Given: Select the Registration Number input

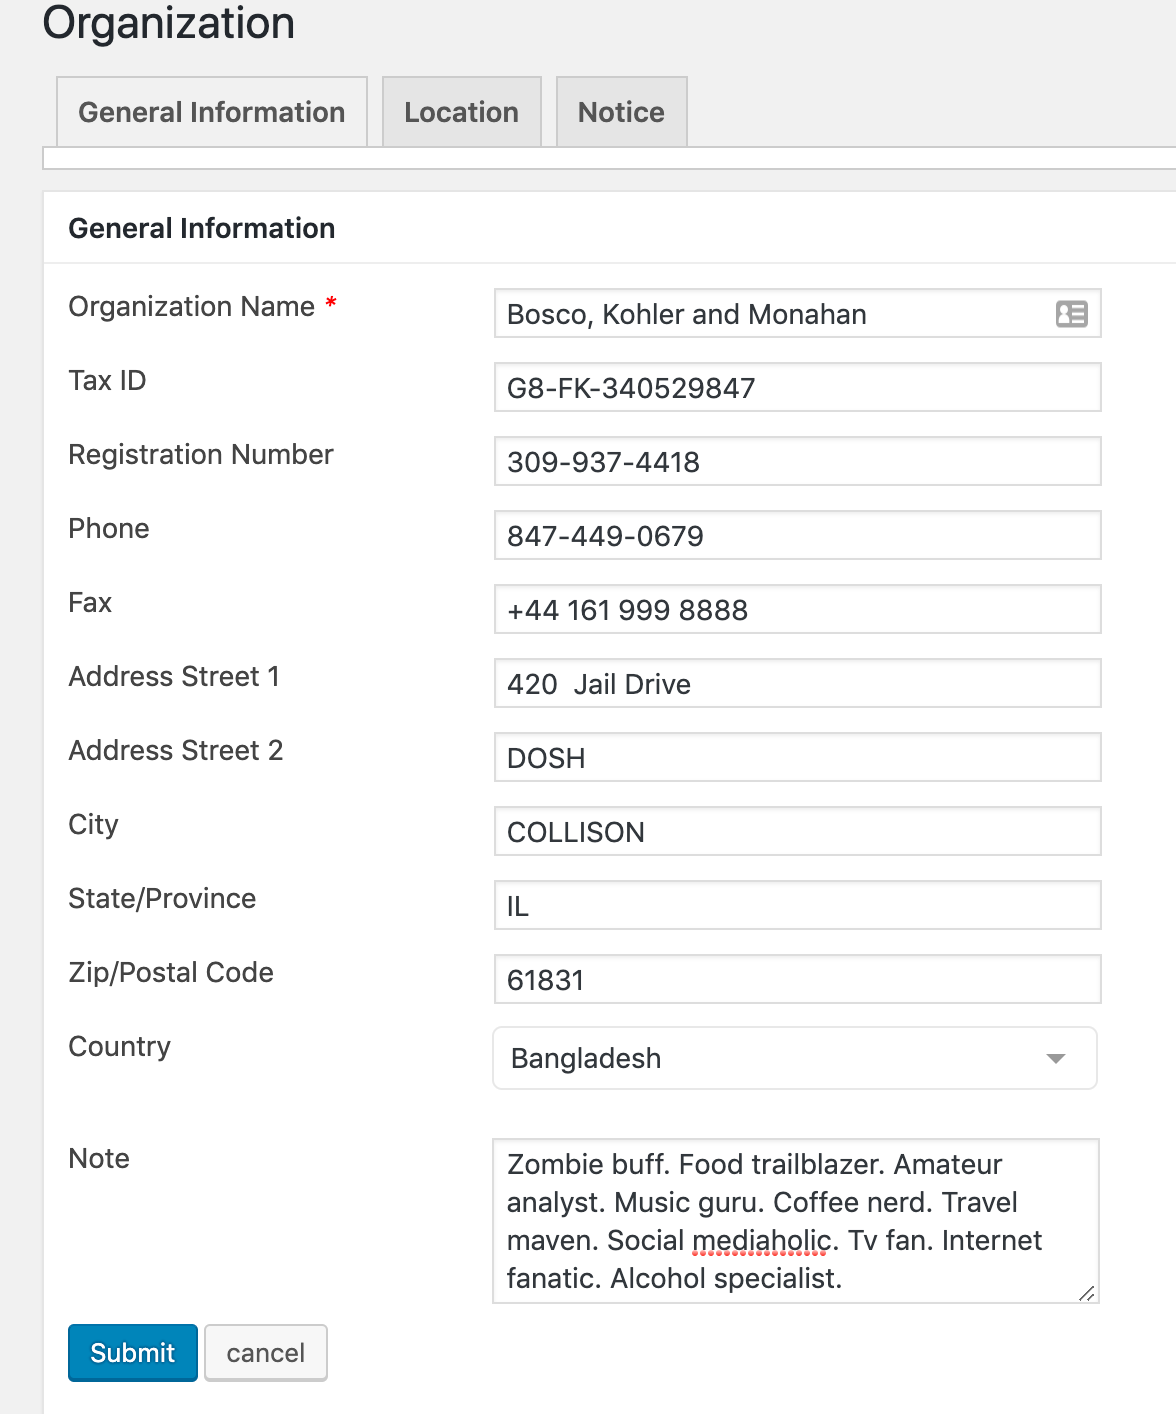Looking at the screenshot, I should pos(797,462).
